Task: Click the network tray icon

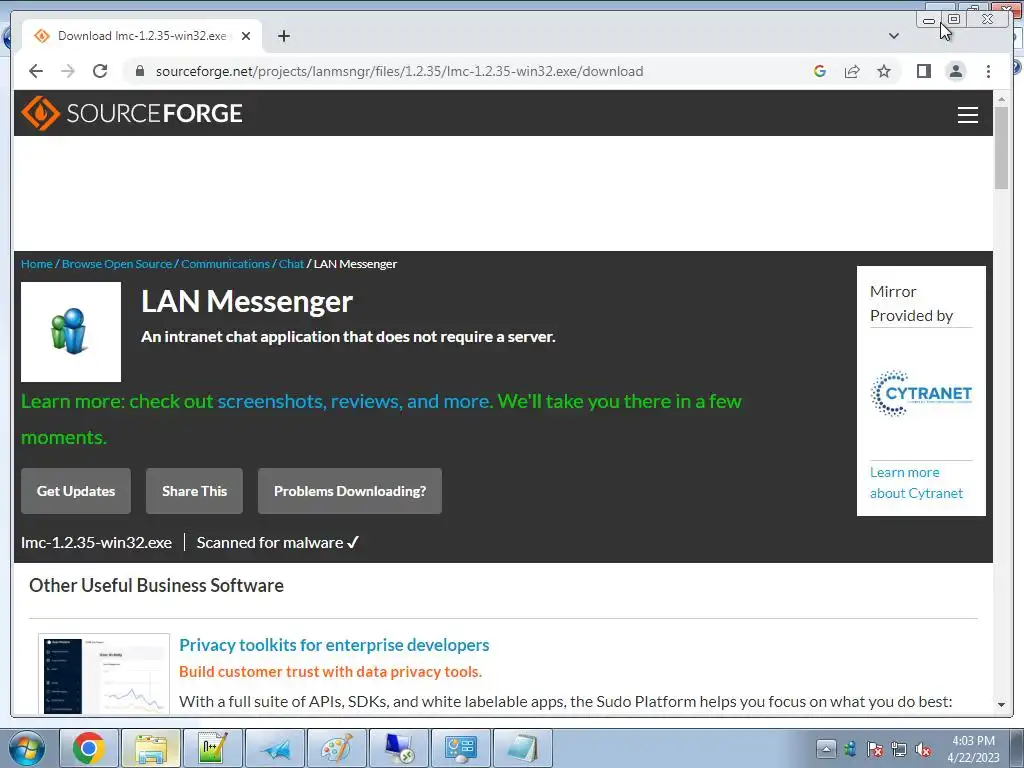Action: pyautogui.click(x=899, y=750)
